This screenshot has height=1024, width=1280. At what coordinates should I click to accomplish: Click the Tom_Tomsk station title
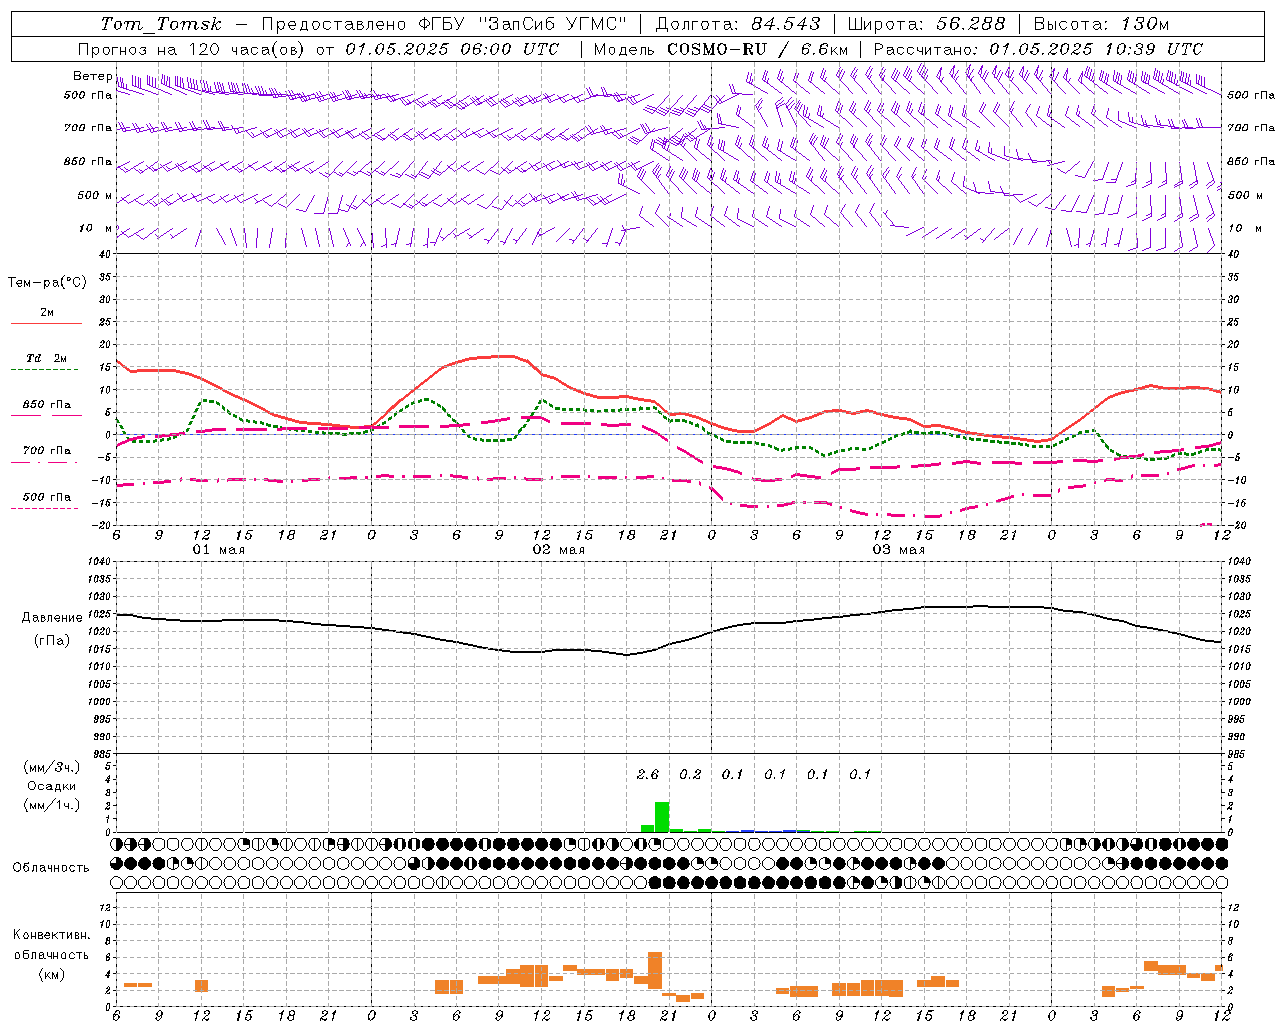(x=161, y=24)
